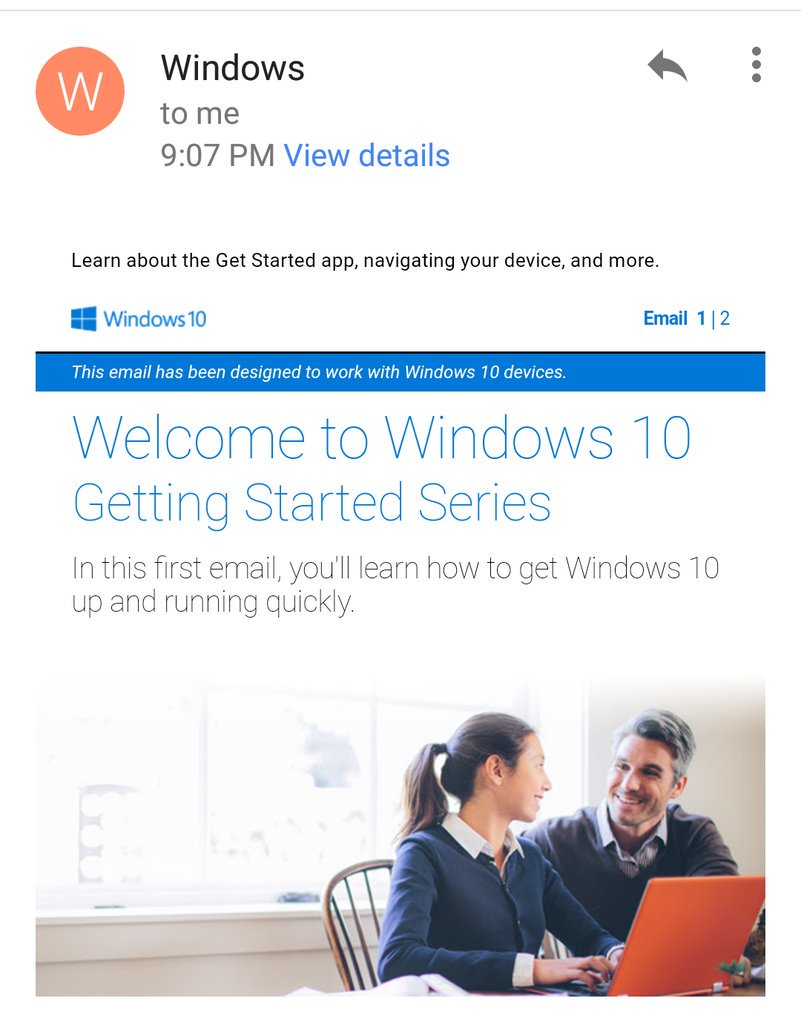Go to email 2 in series

tap(725, 318)
